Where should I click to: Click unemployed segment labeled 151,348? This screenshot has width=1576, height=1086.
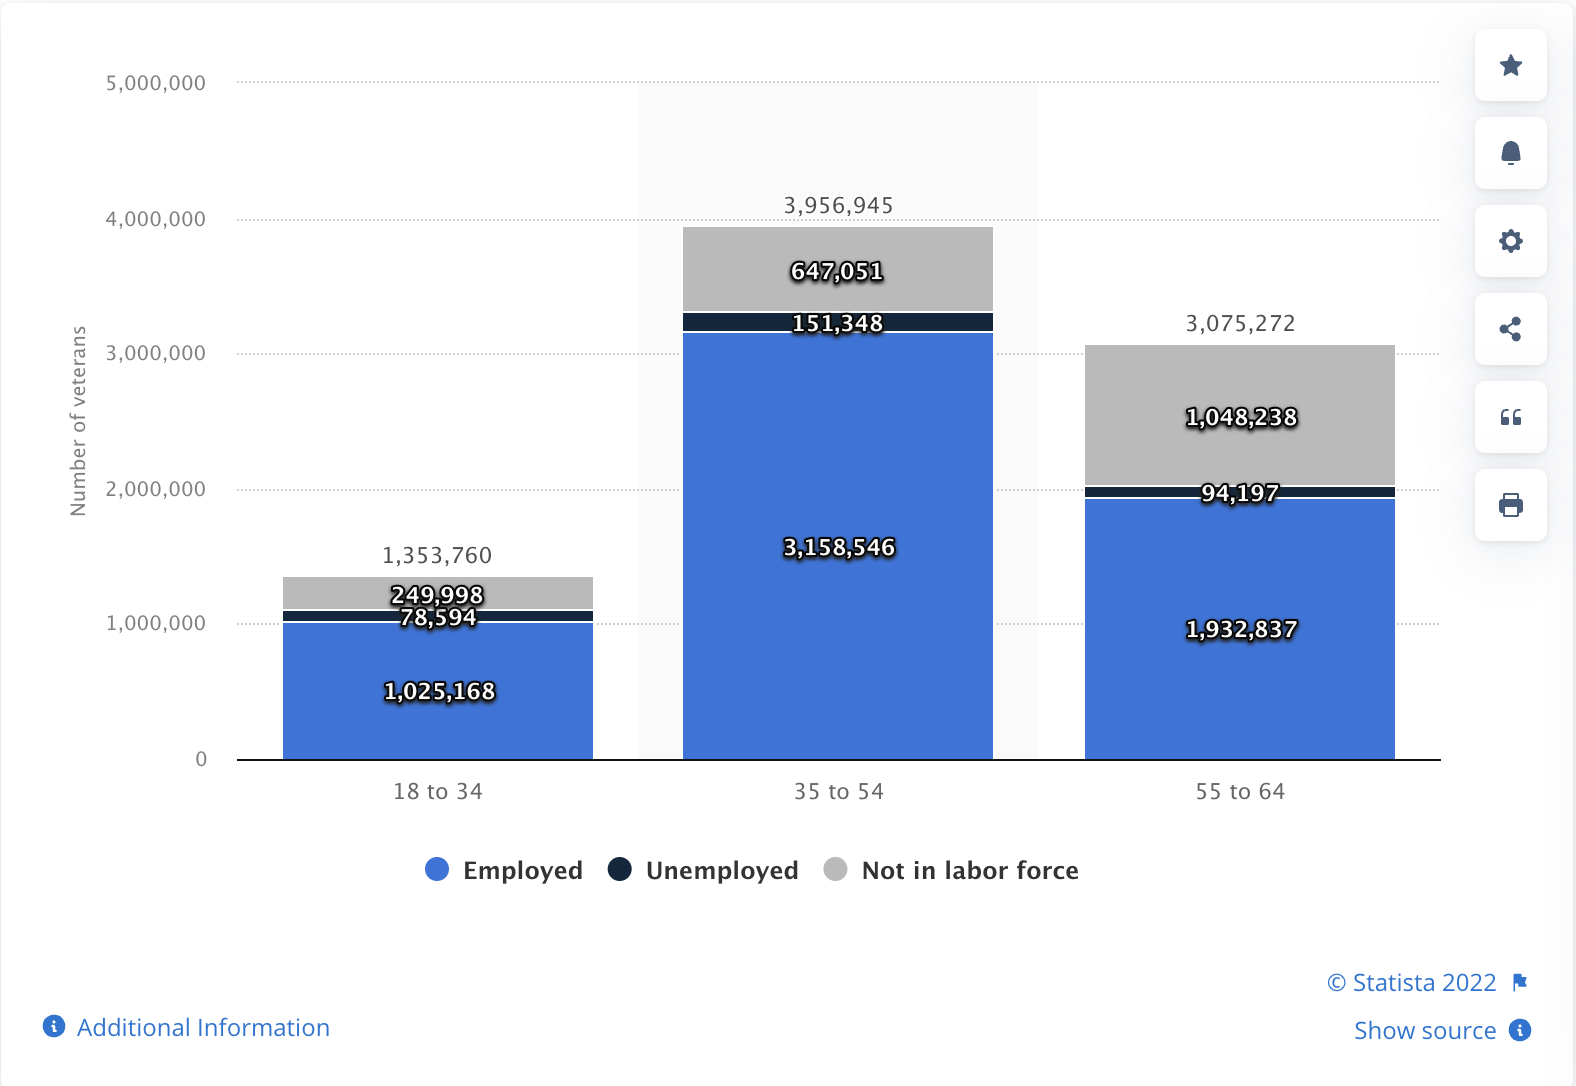(x=838, y=322)
